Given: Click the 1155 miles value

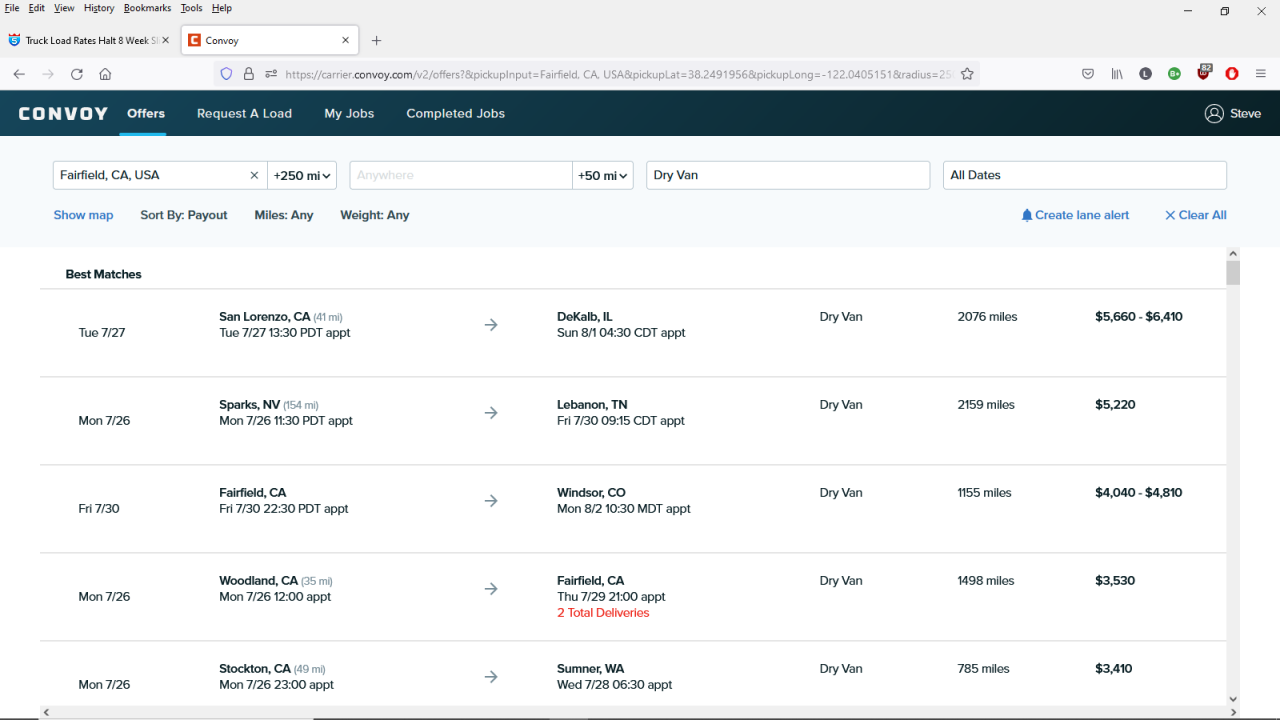Looking at the screenshot, I should click(984, 493).
